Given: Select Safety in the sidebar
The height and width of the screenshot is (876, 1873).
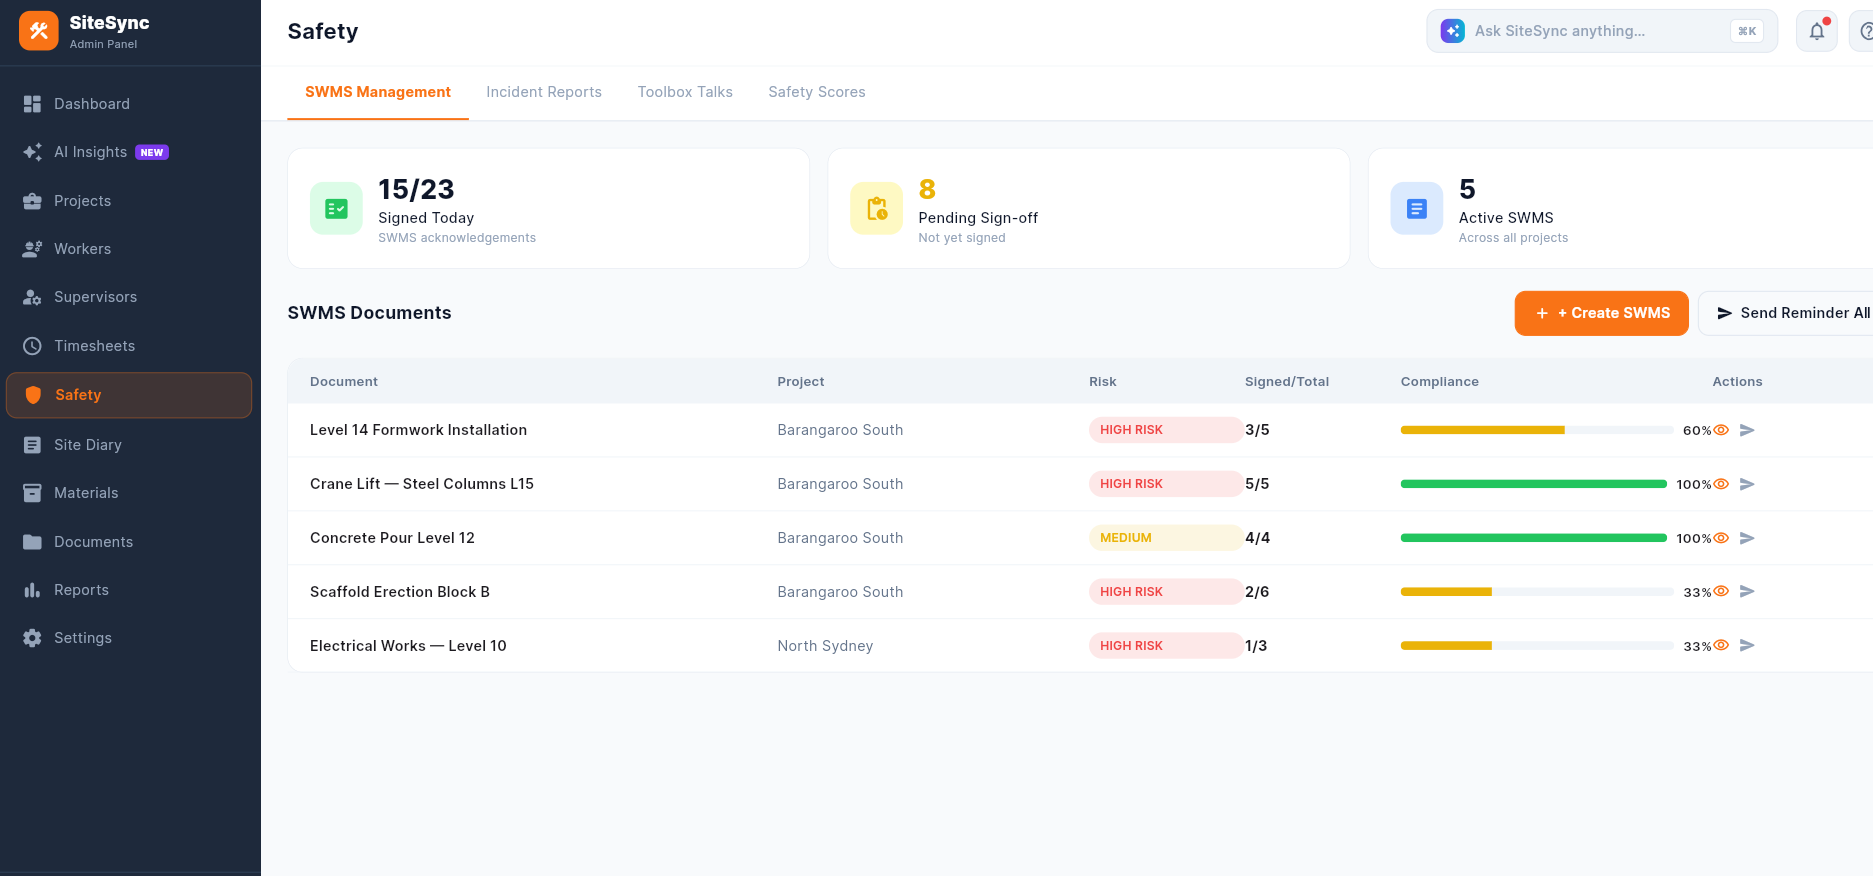Looking at the screenshot, I should [129, 395].
